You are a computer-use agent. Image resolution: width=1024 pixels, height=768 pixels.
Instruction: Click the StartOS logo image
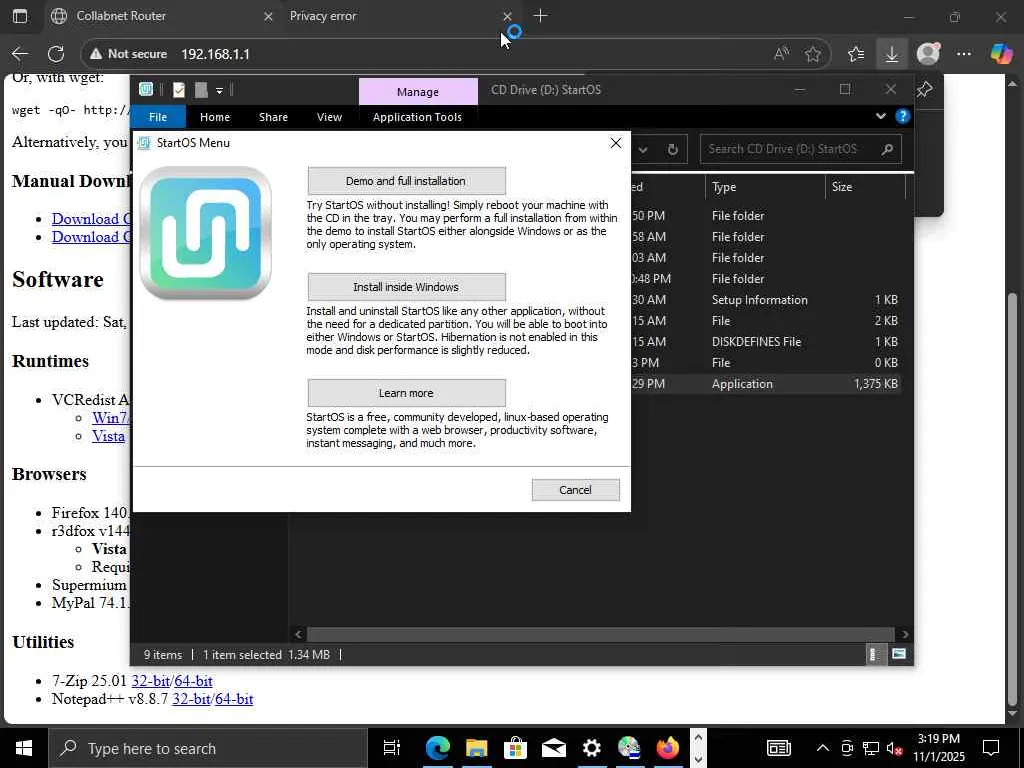click(206, 234)
